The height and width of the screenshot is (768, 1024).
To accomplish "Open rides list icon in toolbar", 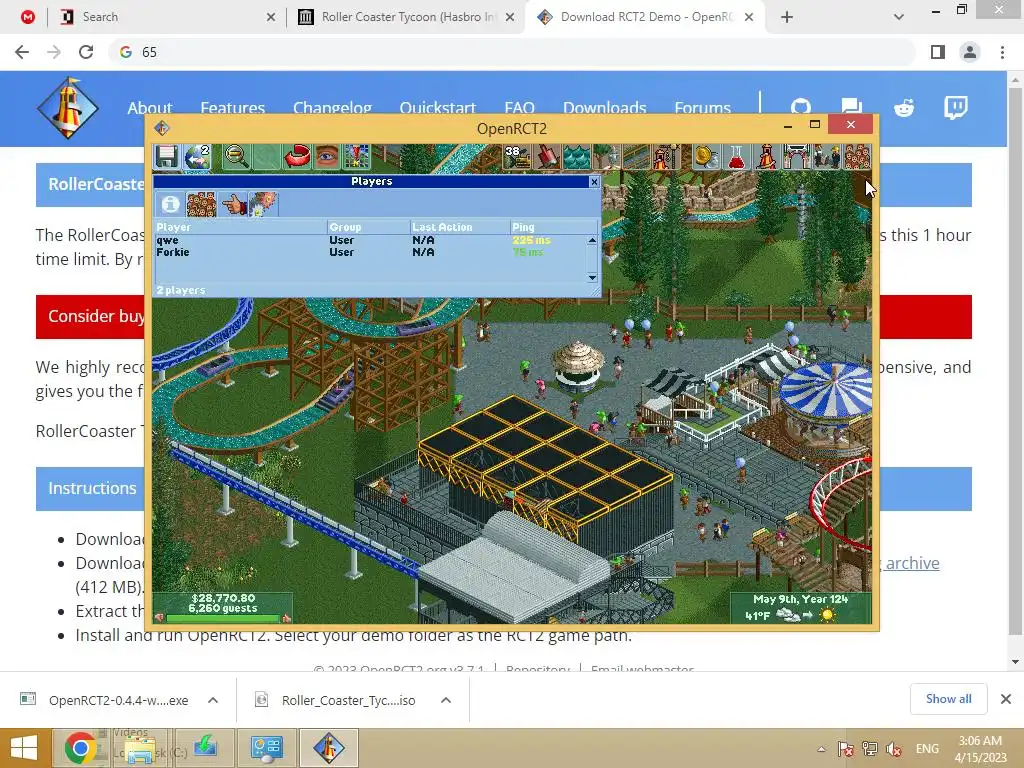I will (x=766, y=157).
